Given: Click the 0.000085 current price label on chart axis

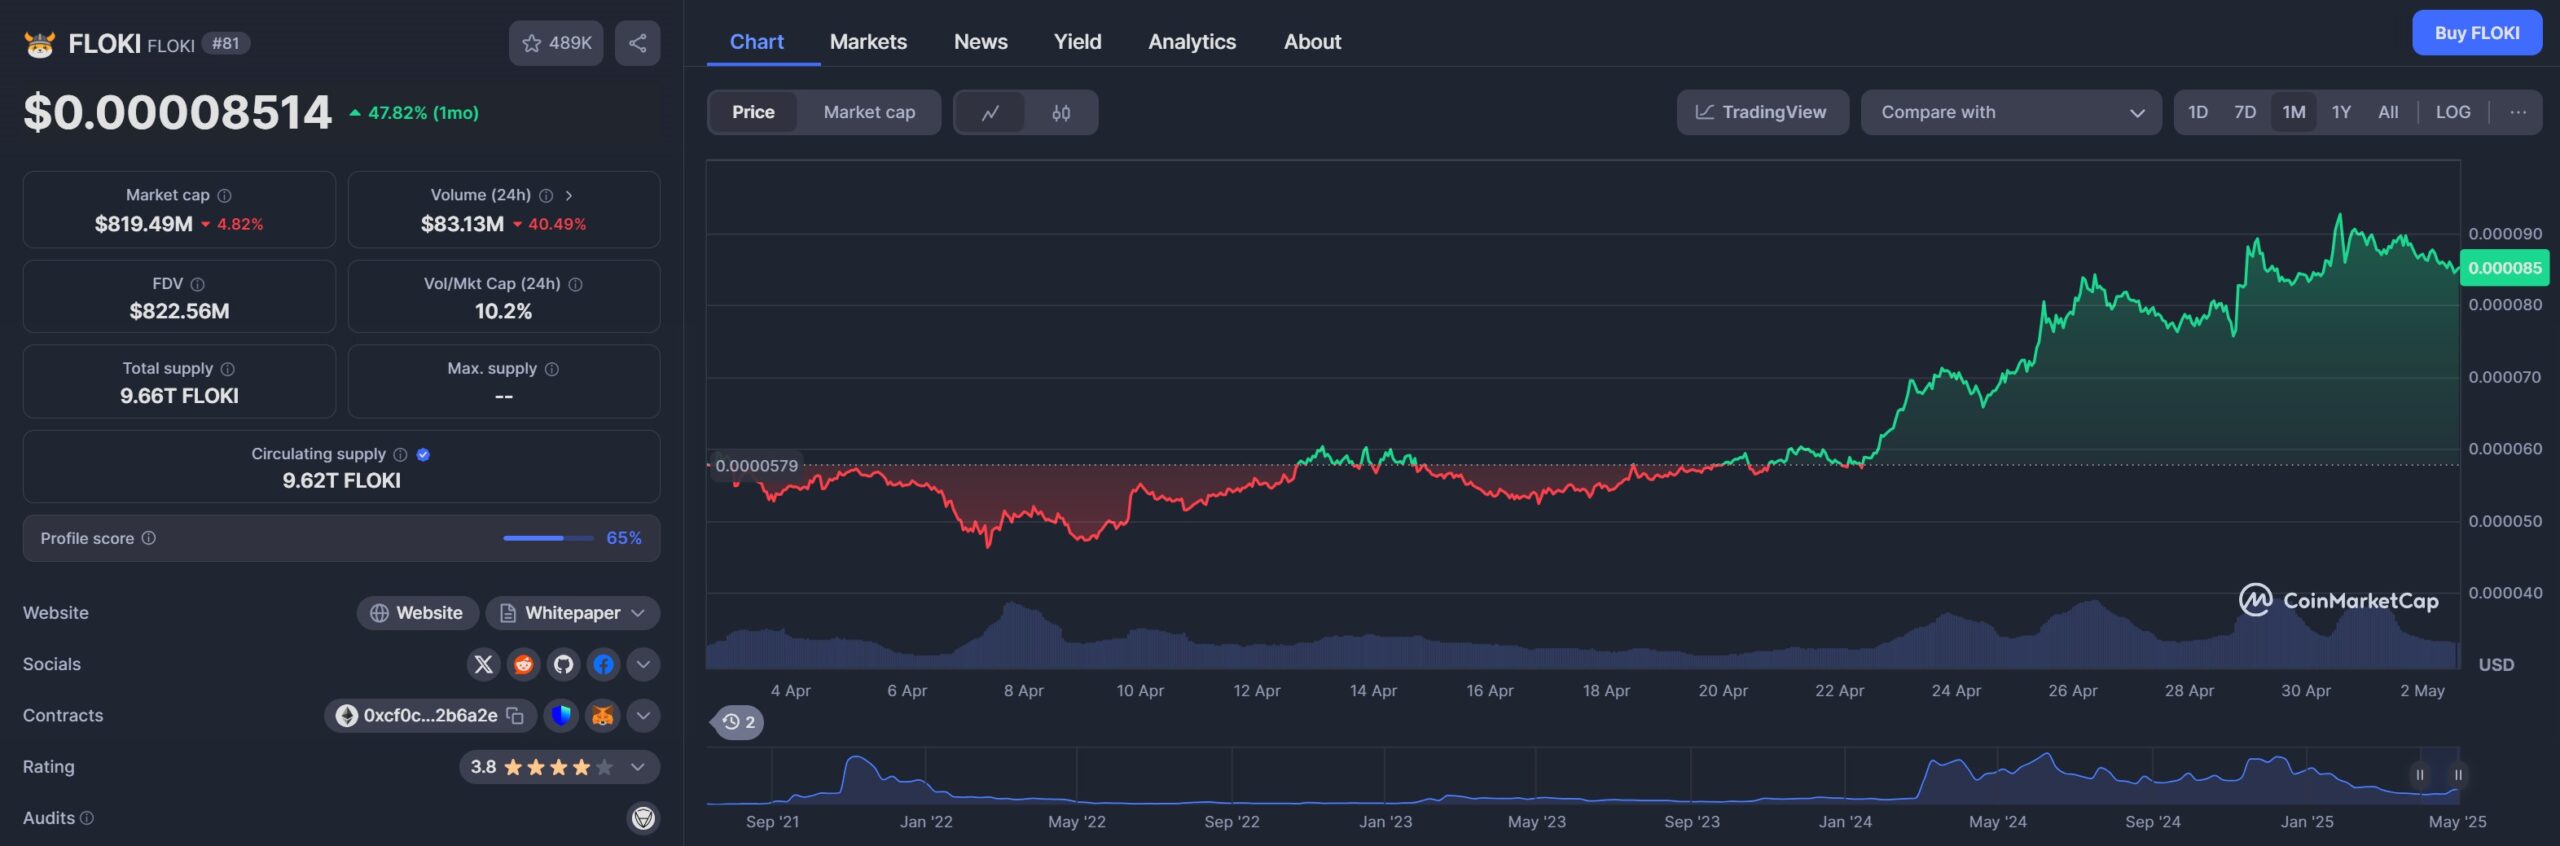Looking at the screenshot, I should (x=2504, y=268).
